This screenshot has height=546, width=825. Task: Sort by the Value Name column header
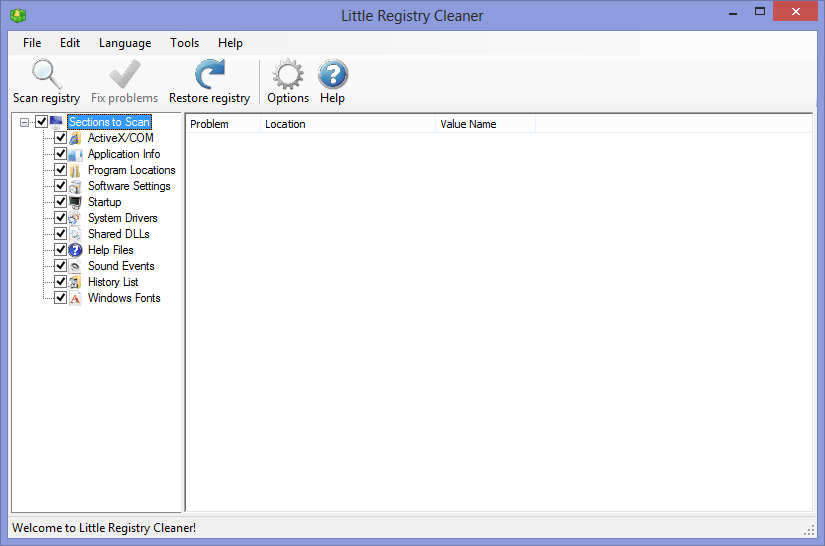[x=486, y=124]
